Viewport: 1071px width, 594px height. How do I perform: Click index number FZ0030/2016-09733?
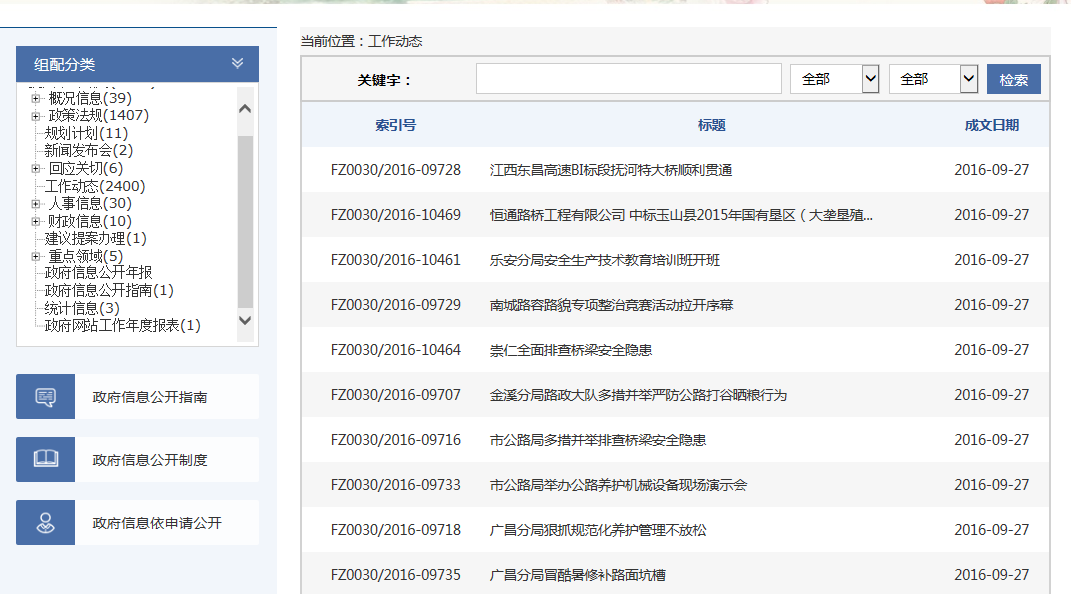(395, 485)
